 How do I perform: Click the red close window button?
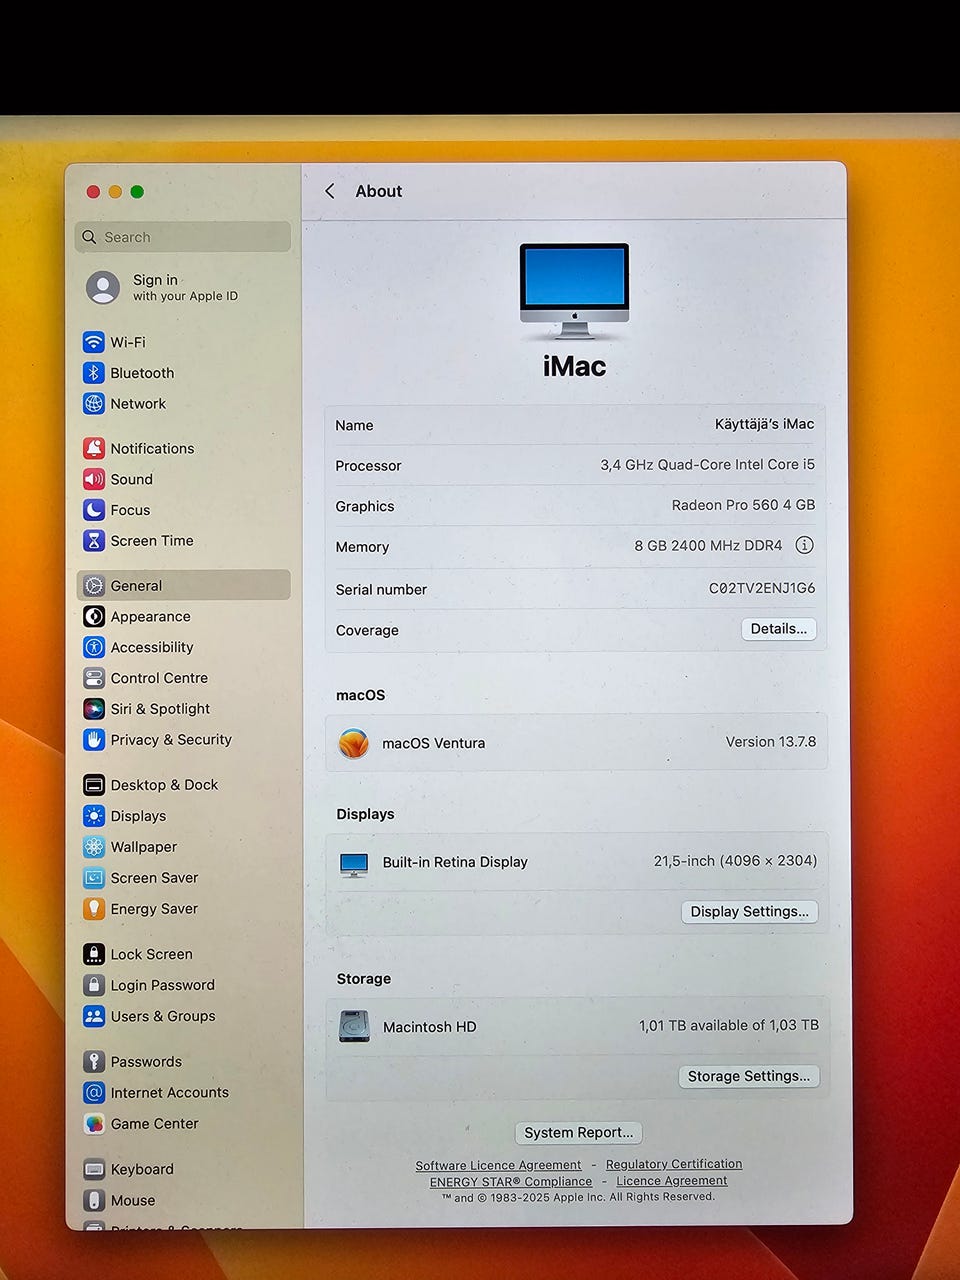click(x=93, y=192)
